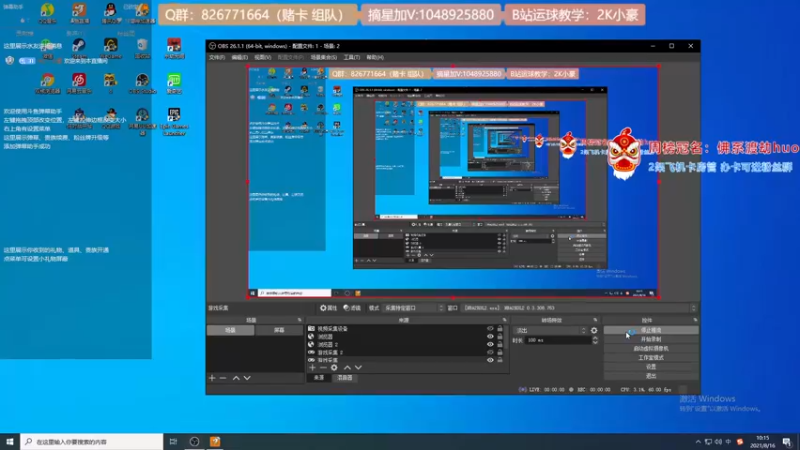The width and height of the screenshot is (800, 450).
Task: Add a new scene with the plus icon
Action: click(212, 378)
